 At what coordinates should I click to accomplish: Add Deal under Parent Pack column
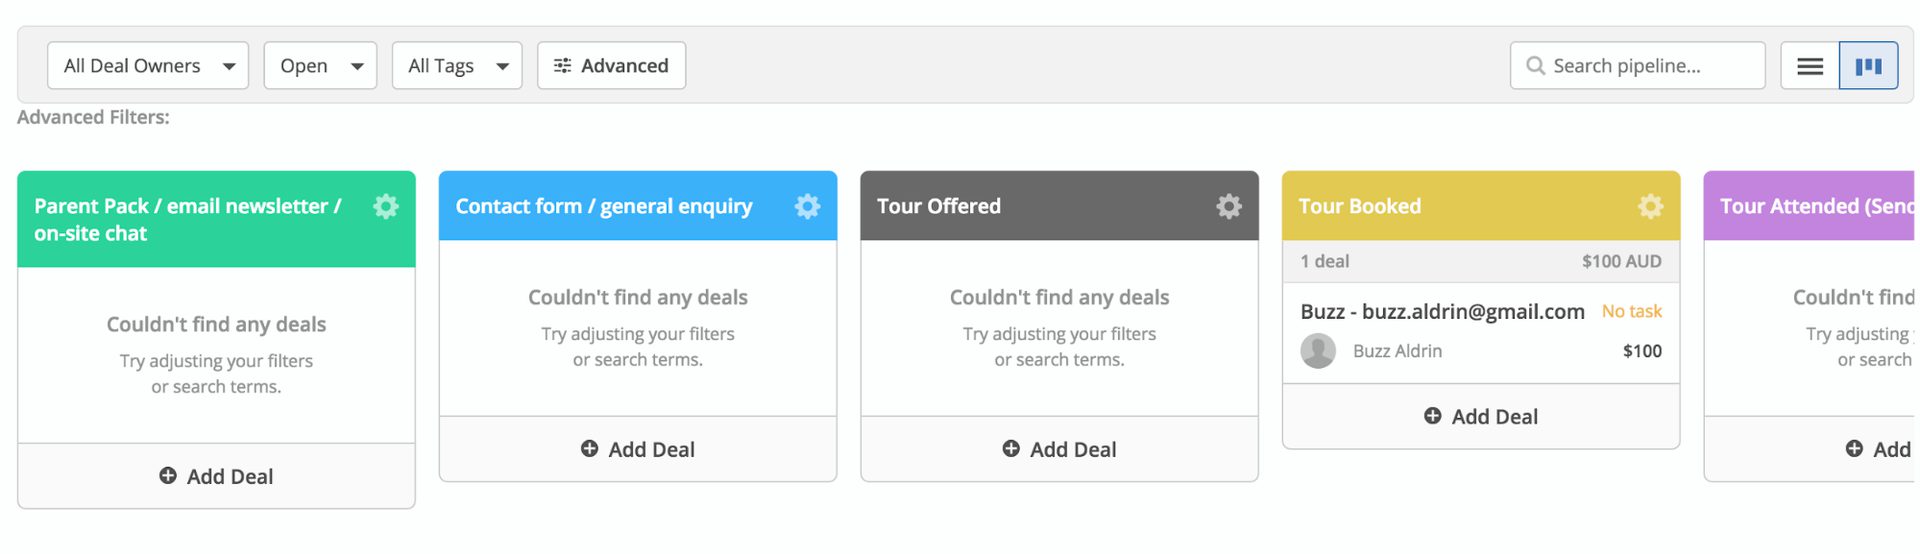216,477
